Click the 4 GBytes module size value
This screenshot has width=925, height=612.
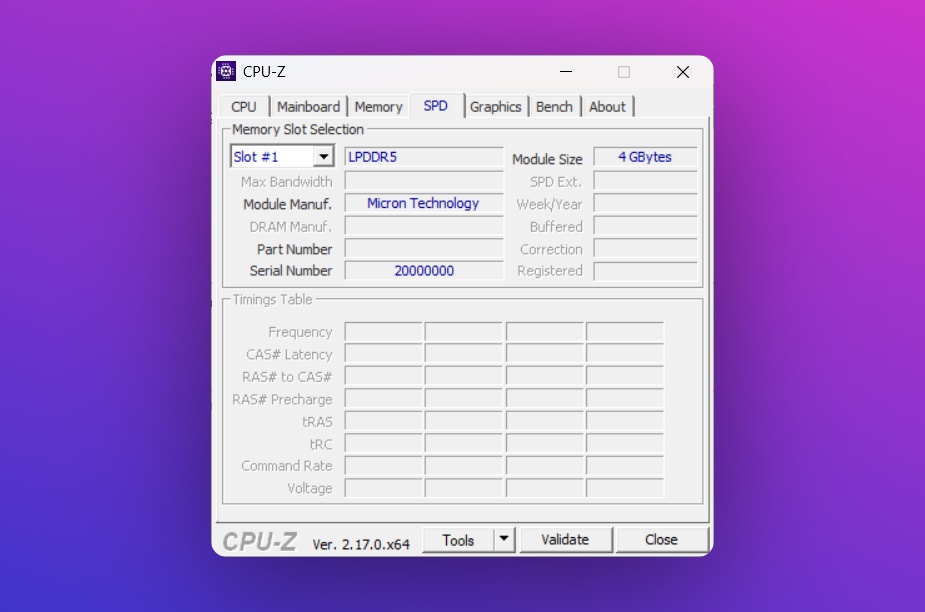pyautogui.click(x=645, y=157)
